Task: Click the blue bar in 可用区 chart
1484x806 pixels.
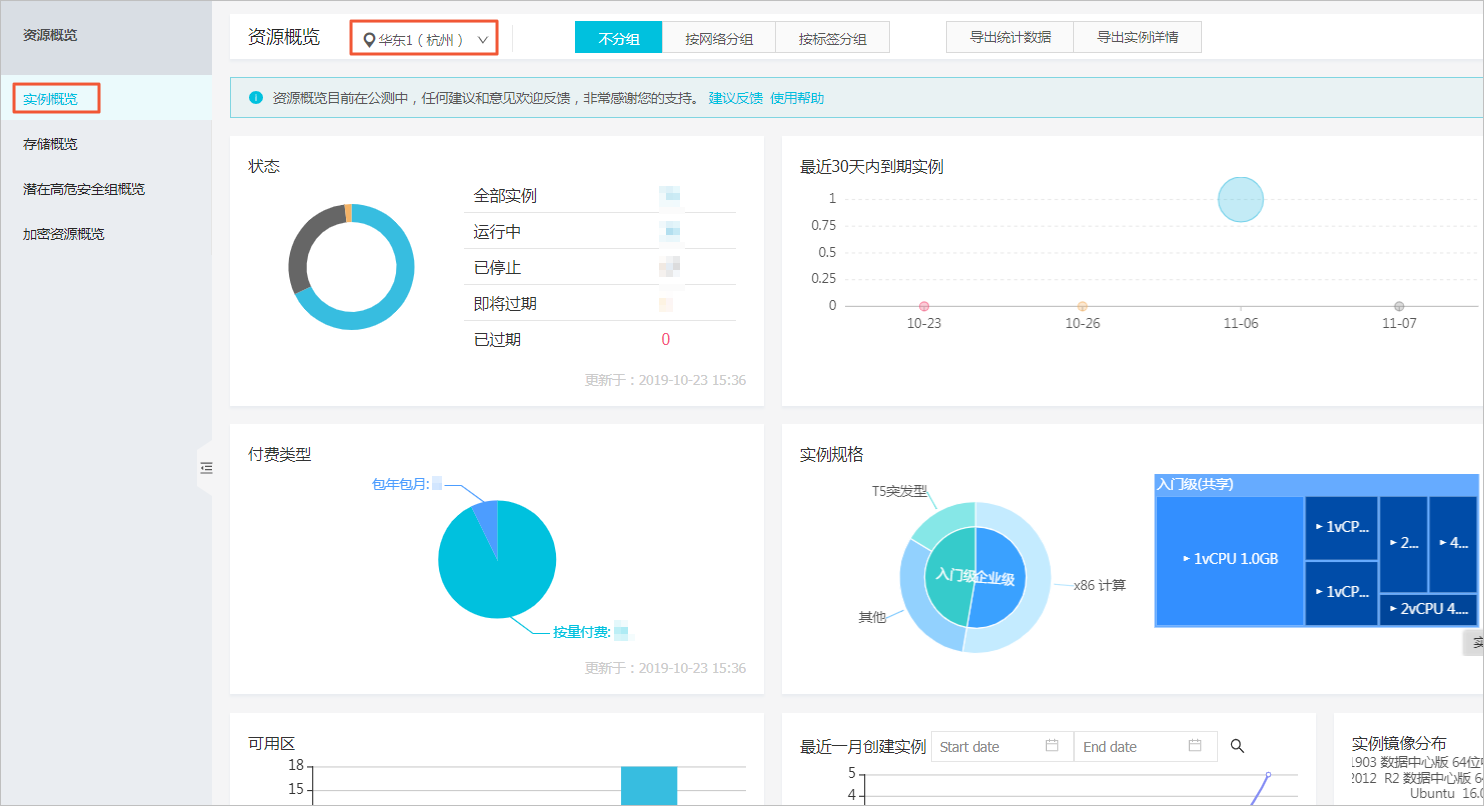Action: 649,785
